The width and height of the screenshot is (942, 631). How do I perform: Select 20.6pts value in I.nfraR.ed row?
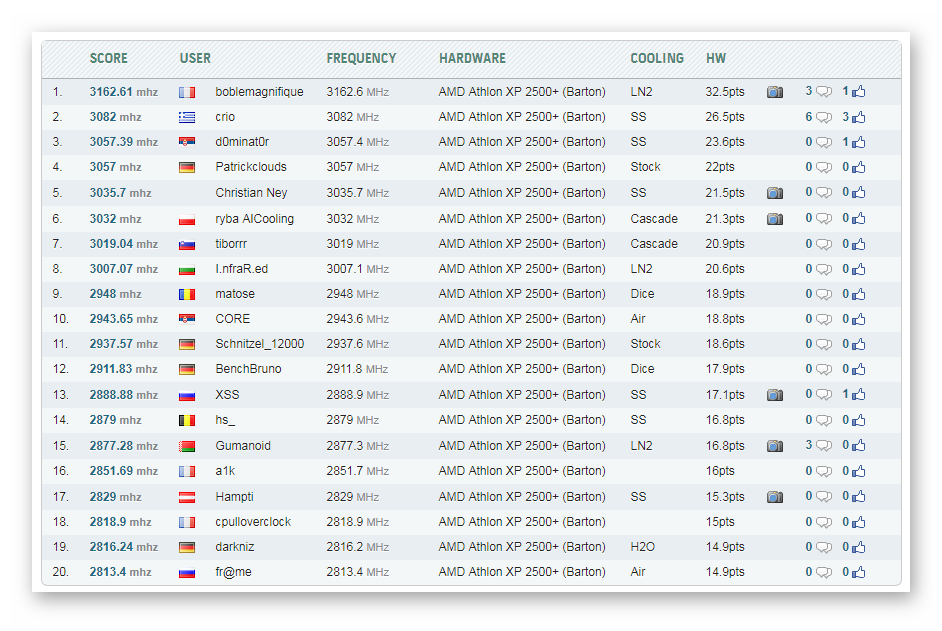pos(725,269)
